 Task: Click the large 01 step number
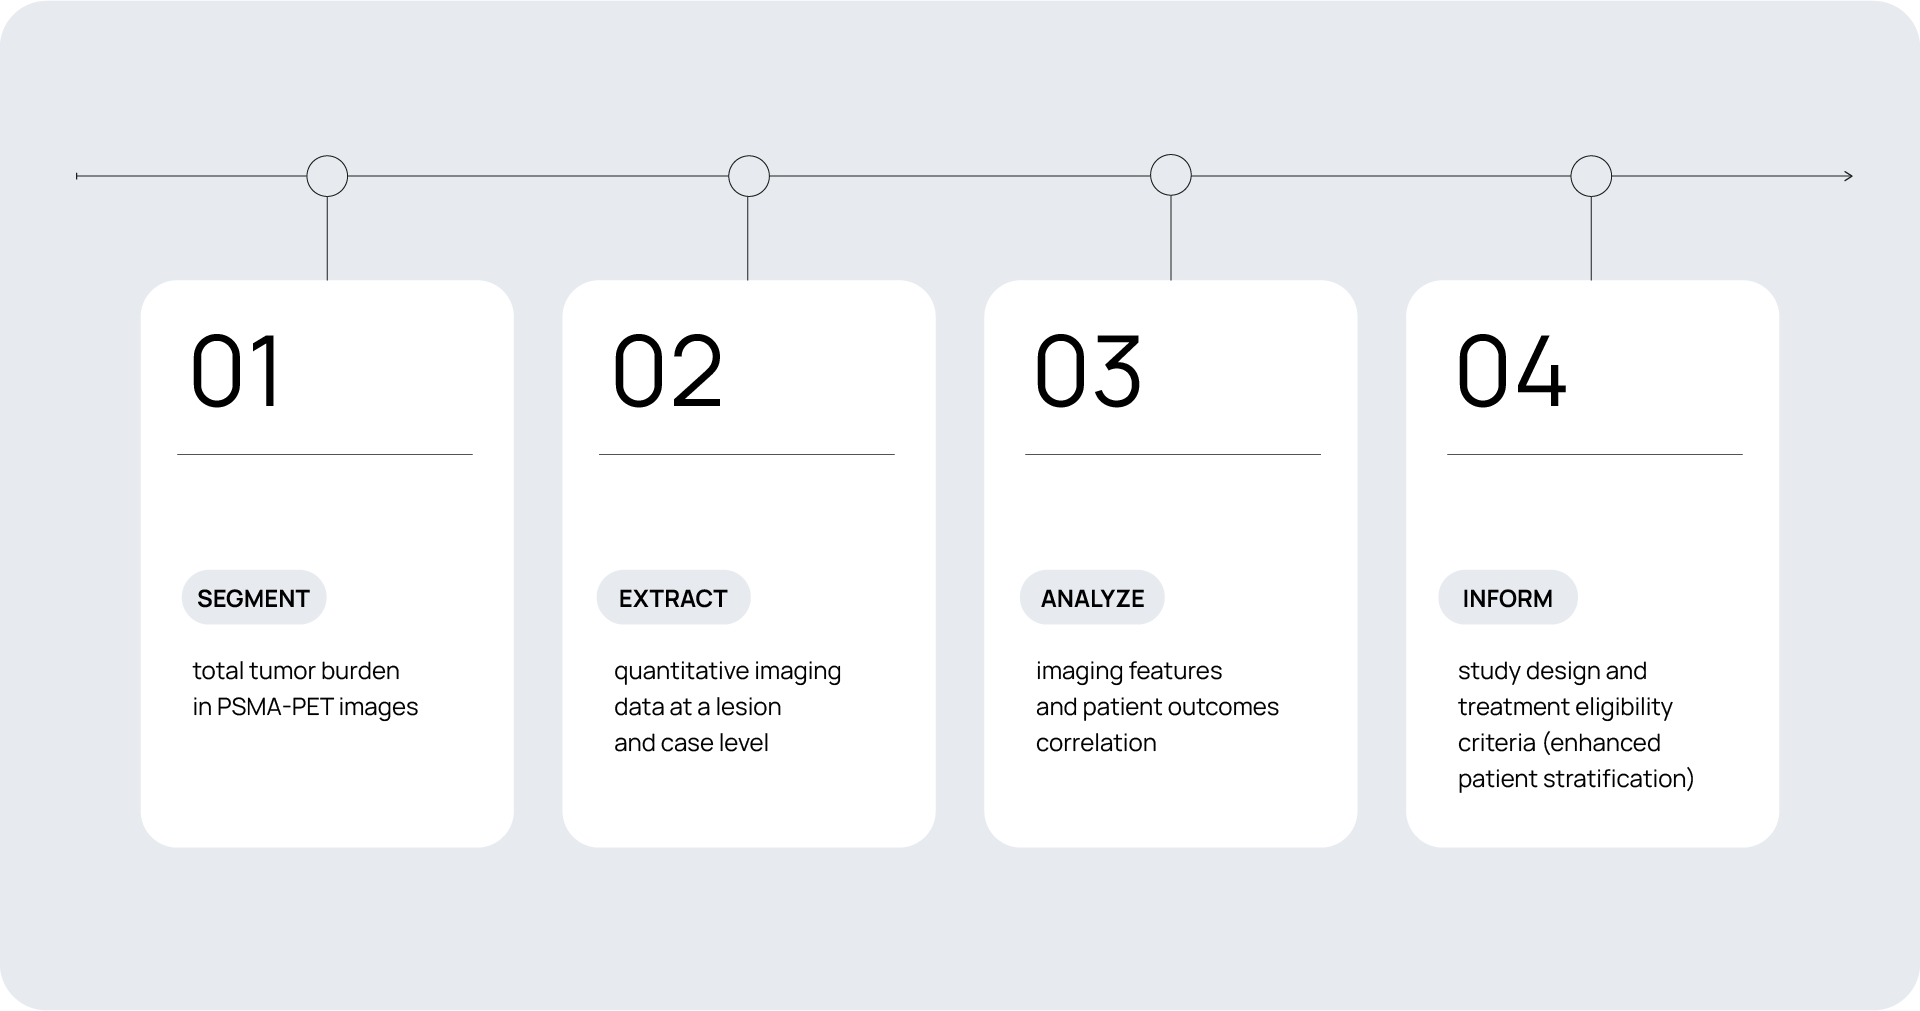236,371
